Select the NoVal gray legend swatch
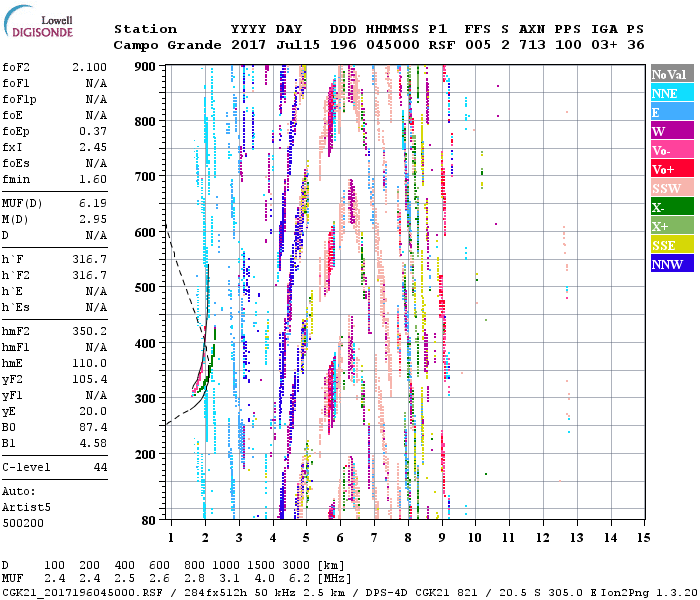This screenshot has height=600, width=700. pos(672,74)
